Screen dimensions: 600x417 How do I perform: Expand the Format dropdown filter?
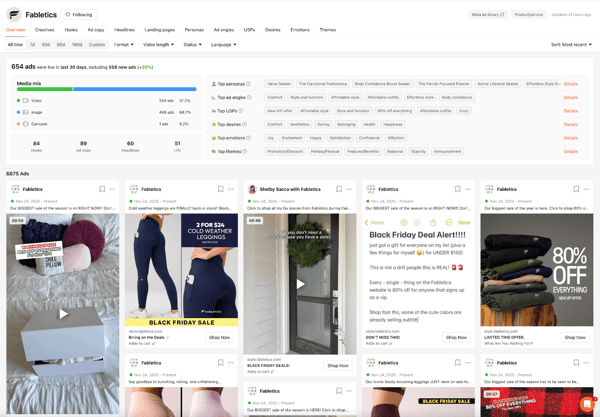coord(124,45)
